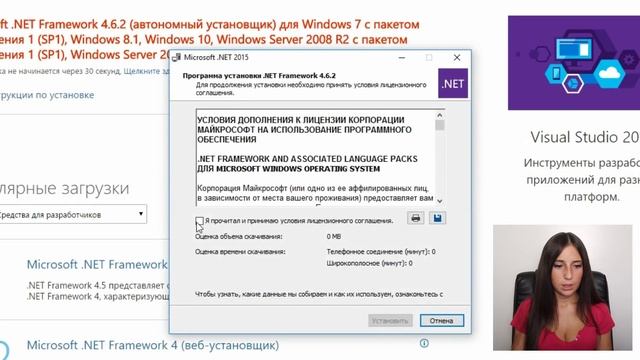Viewport: 640px width, 360px height.
Task: Click installer icon in dialog title bar
Action: pyautogui.click(x=176, y=58)
